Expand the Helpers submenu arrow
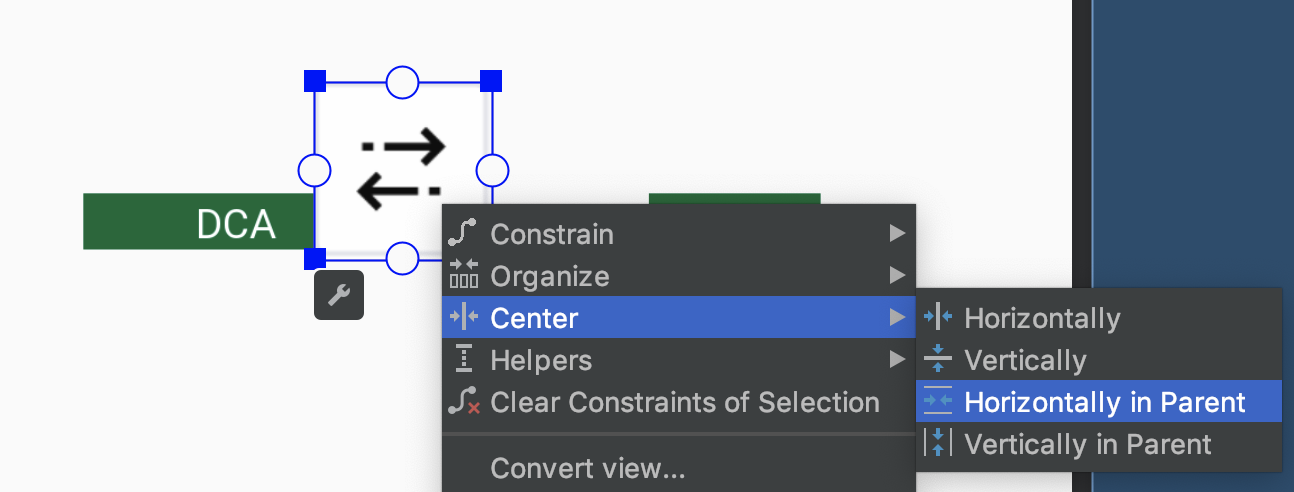 coord(897,360)
